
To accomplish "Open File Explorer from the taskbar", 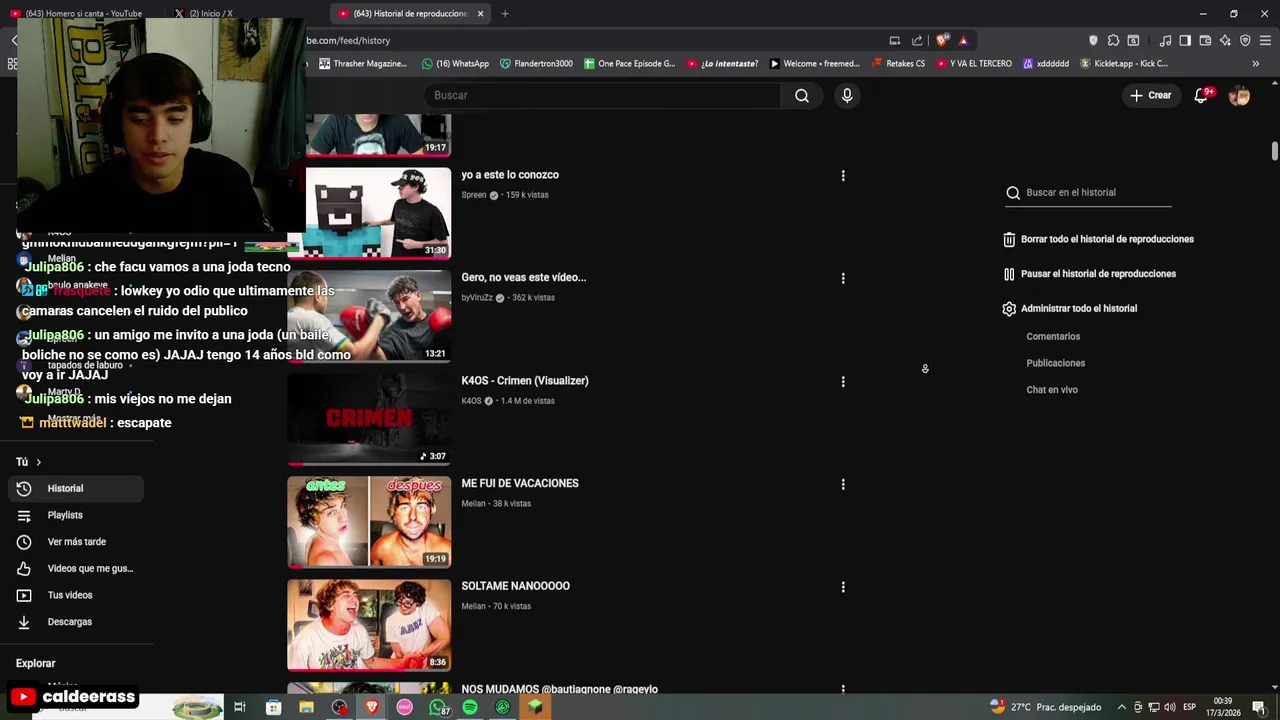I will click(x=306, y=707).
